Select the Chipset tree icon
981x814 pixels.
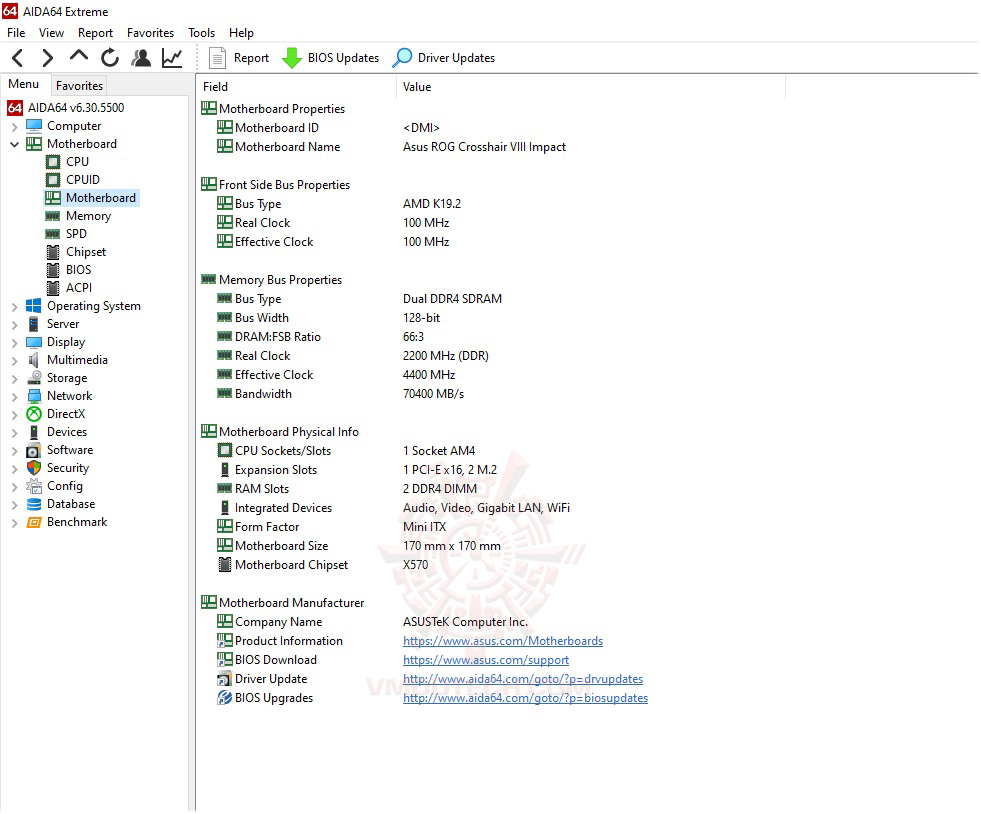(x=53, y=252)
